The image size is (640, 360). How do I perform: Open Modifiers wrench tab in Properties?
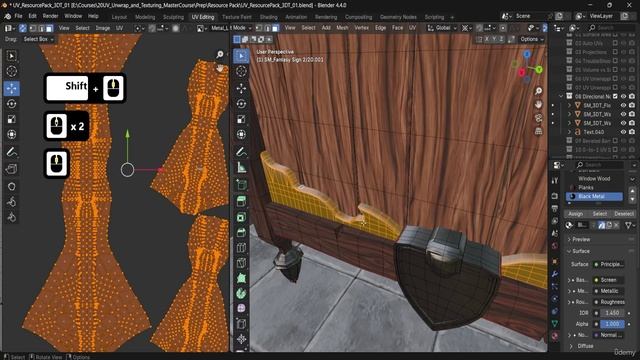(555, 274)
